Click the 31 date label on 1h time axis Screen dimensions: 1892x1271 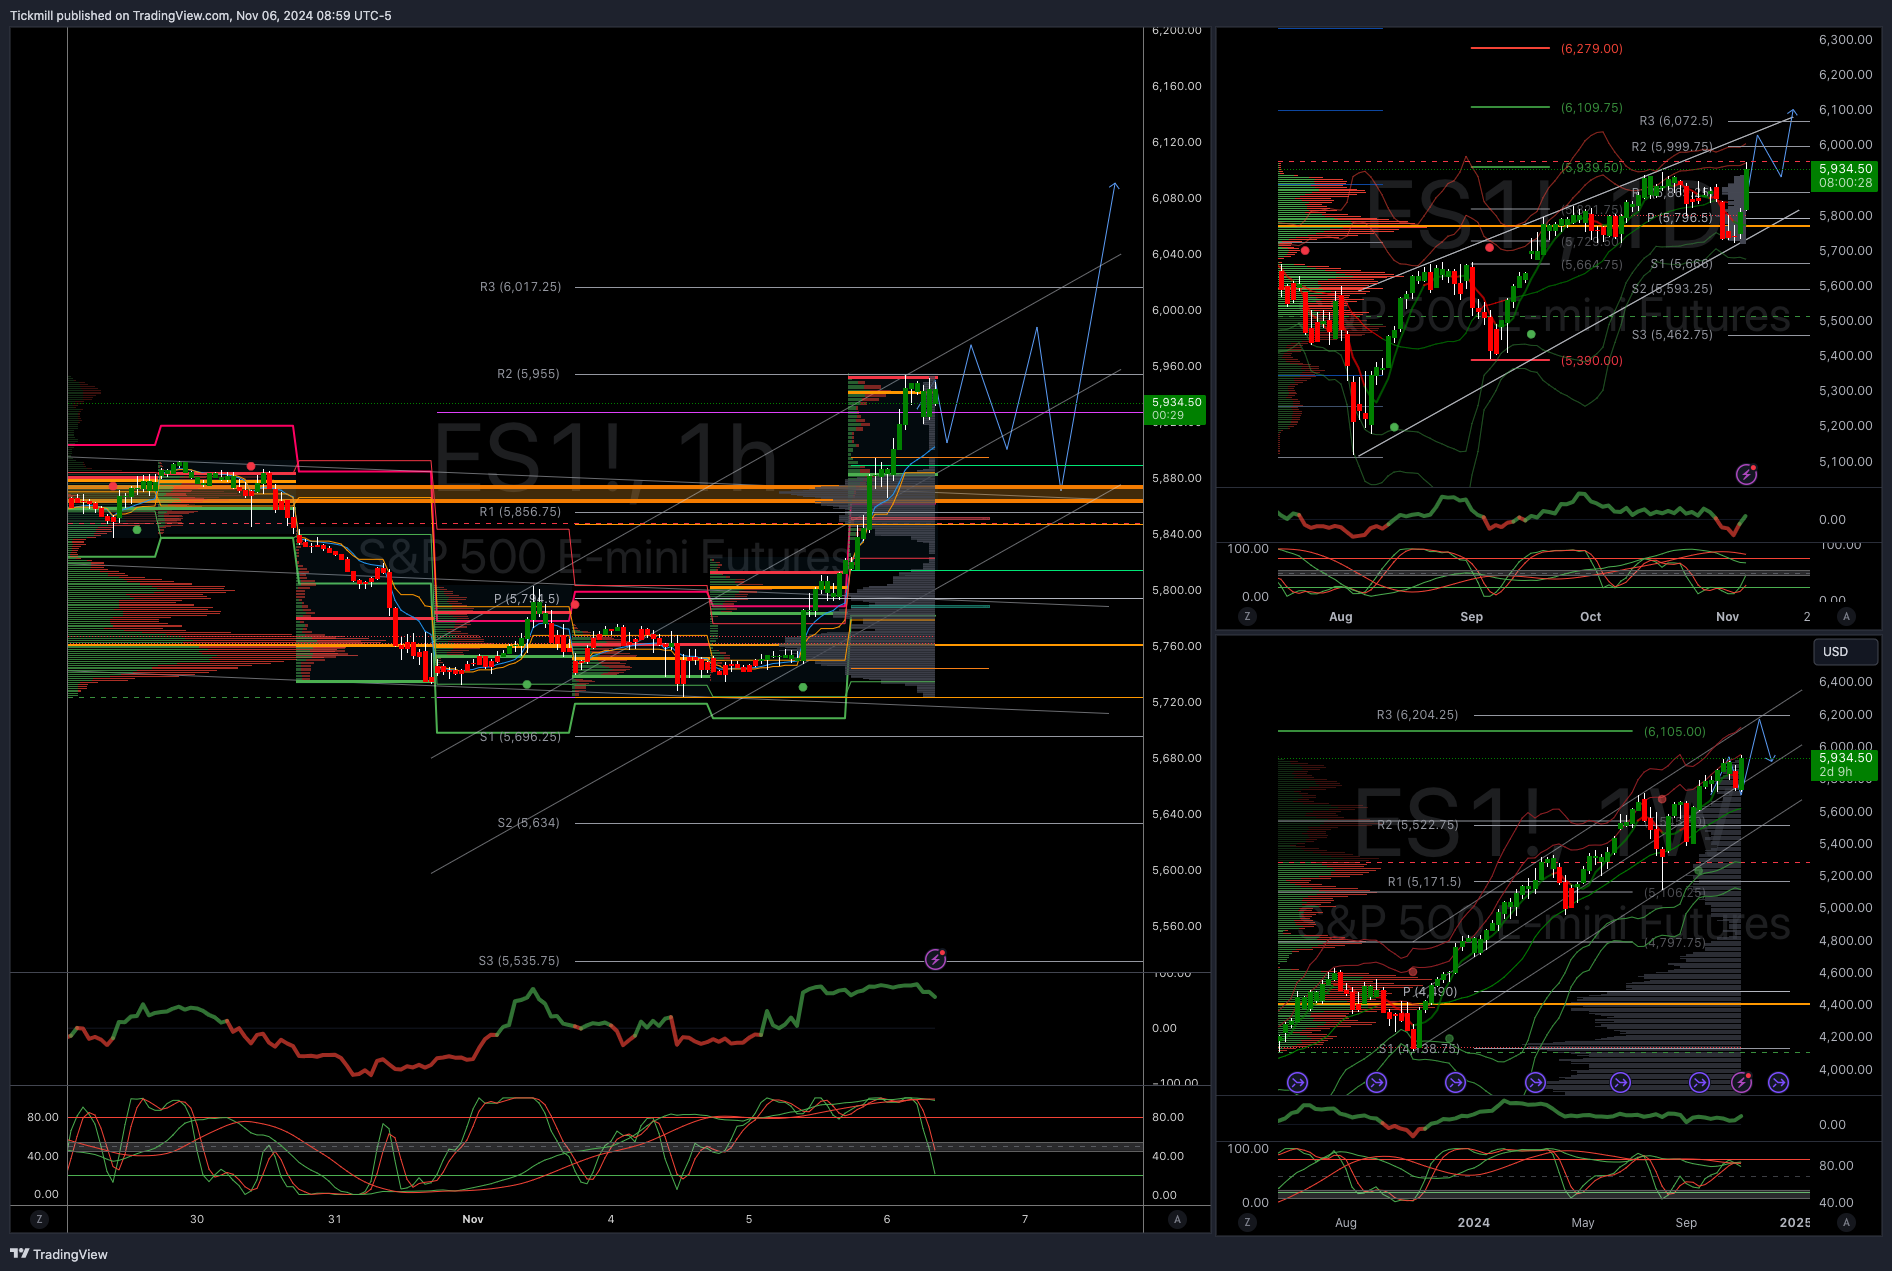coord(335,1219)
